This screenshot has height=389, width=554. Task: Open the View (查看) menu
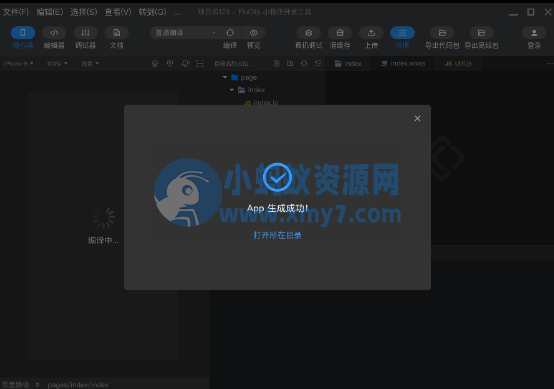[118, 12]
